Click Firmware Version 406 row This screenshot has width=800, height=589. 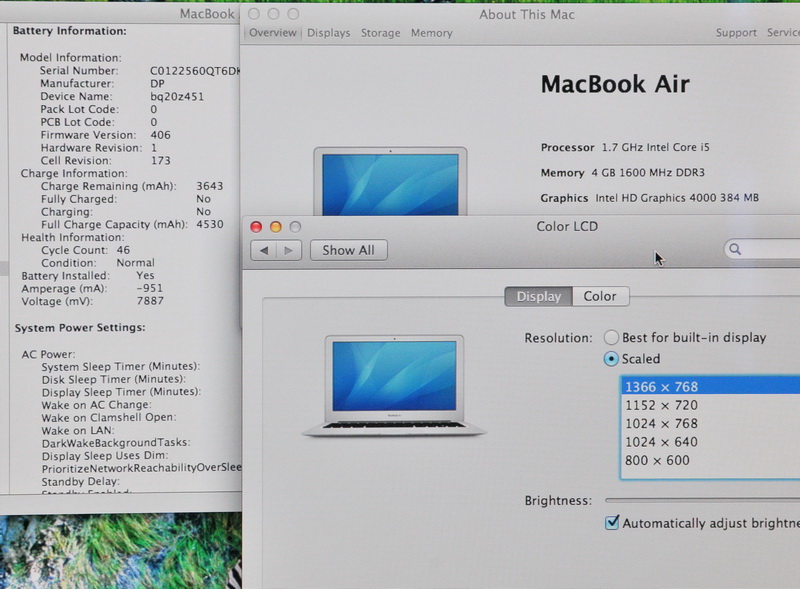[x=106, y=135]
